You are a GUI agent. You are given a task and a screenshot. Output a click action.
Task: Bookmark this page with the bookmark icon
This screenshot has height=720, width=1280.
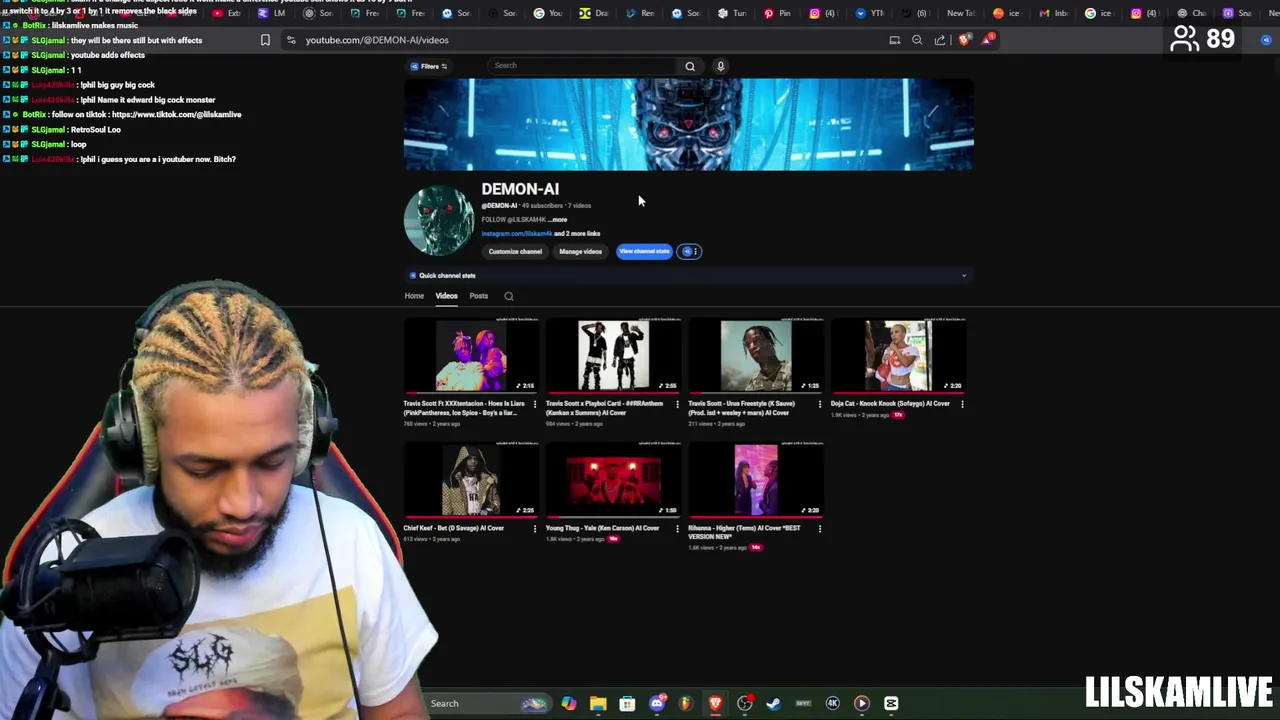tap(265, 40)
